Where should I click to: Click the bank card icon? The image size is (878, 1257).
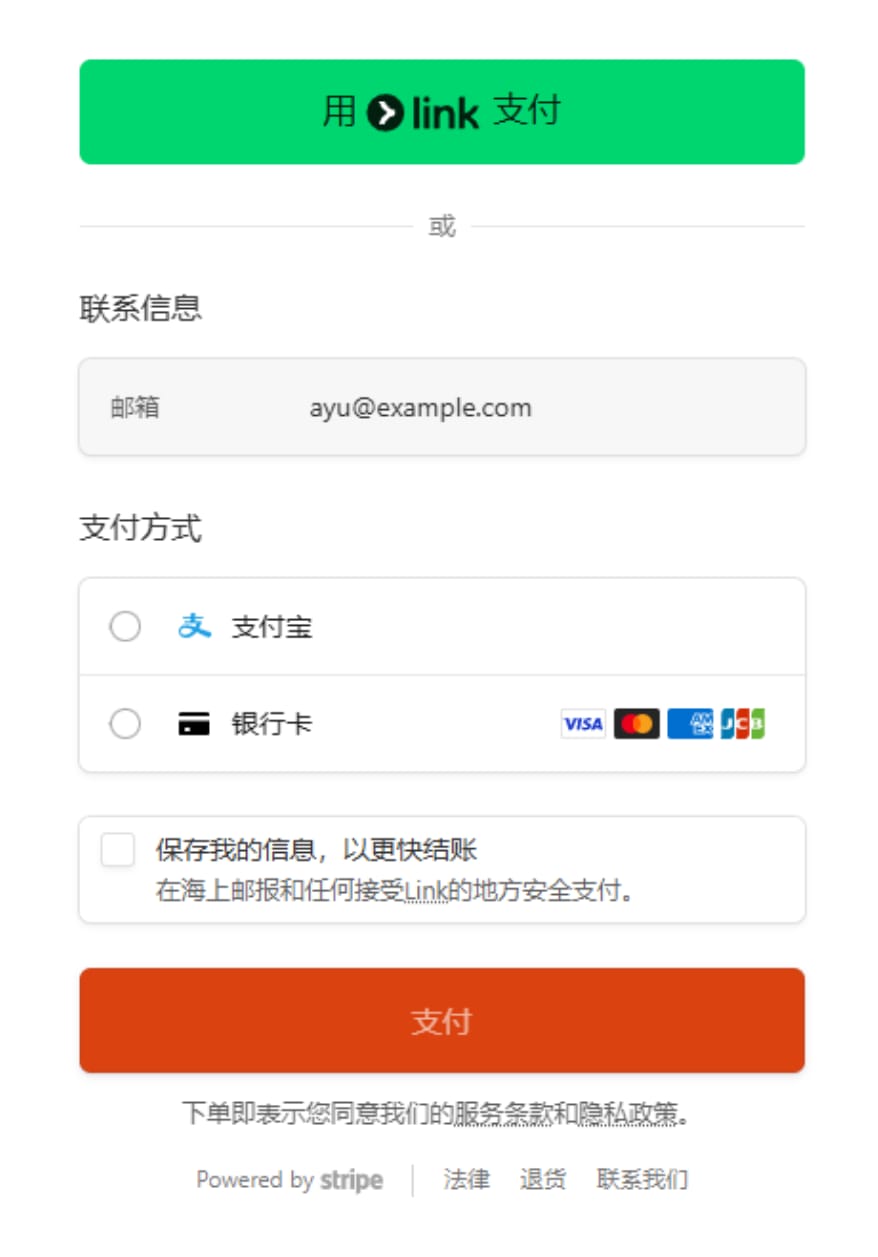pyautogui.click(x=194, y=724)
